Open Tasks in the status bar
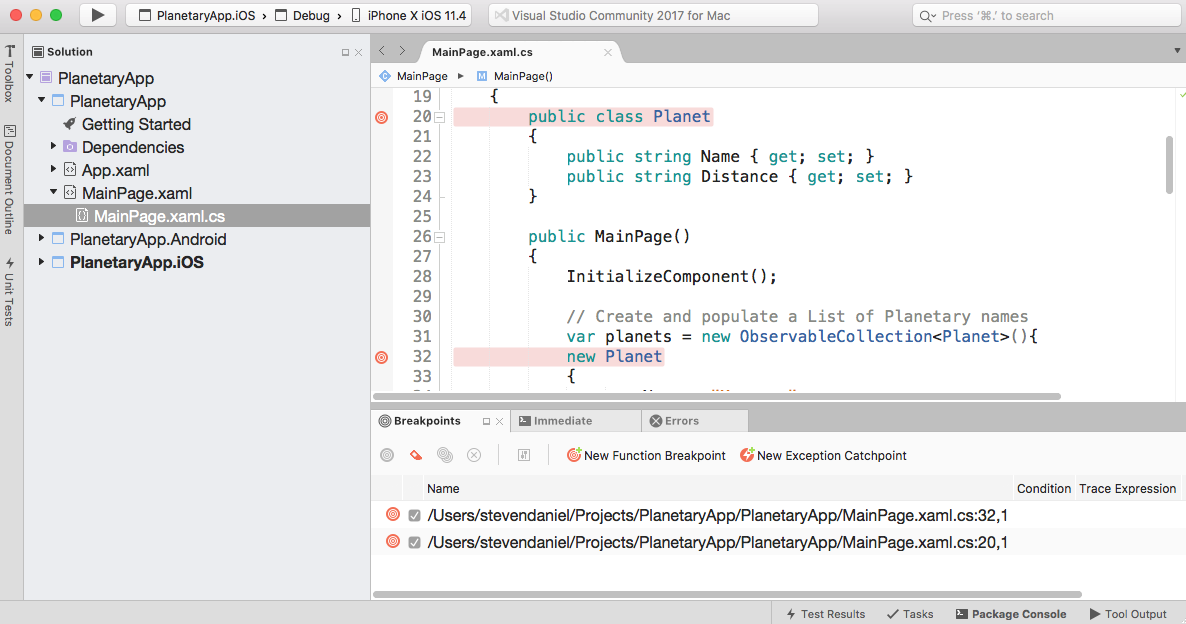1186x624 pixels. [910, 613]
